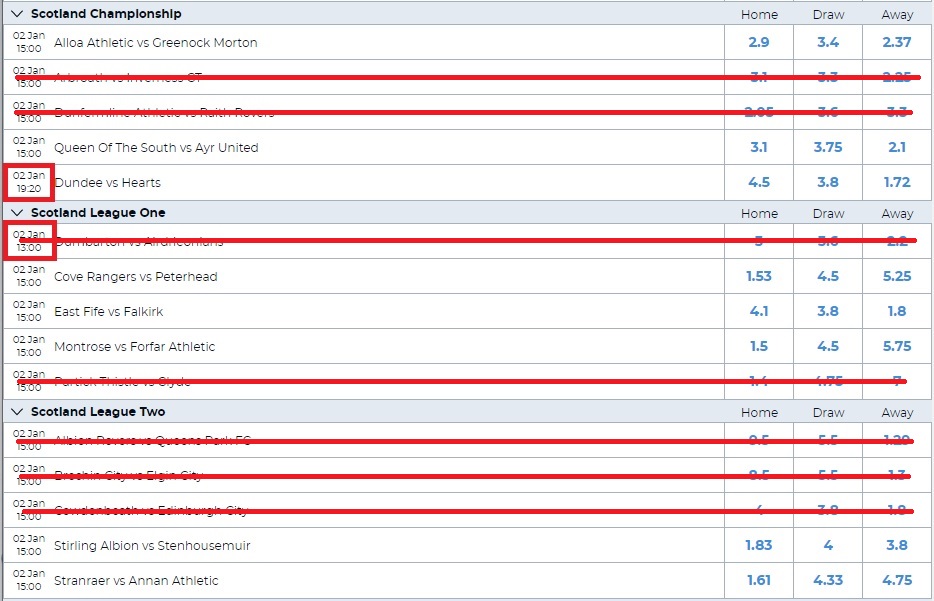Collapse the Scotland Championship section chevron
The image size is (934, 601).
pyautogui.click(x=17, y=14)
